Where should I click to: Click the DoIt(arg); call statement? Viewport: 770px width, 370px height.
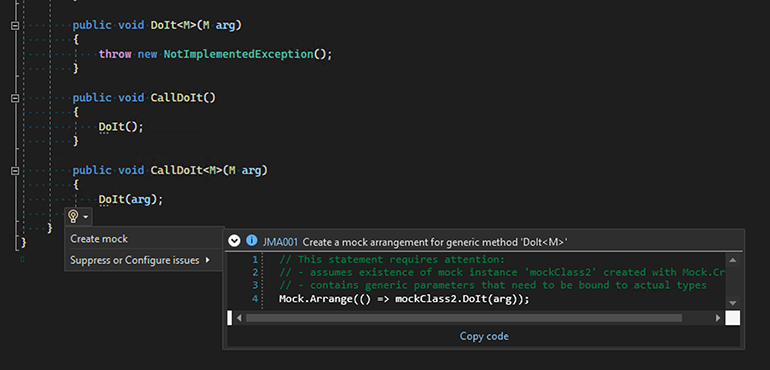click(131, 199)
